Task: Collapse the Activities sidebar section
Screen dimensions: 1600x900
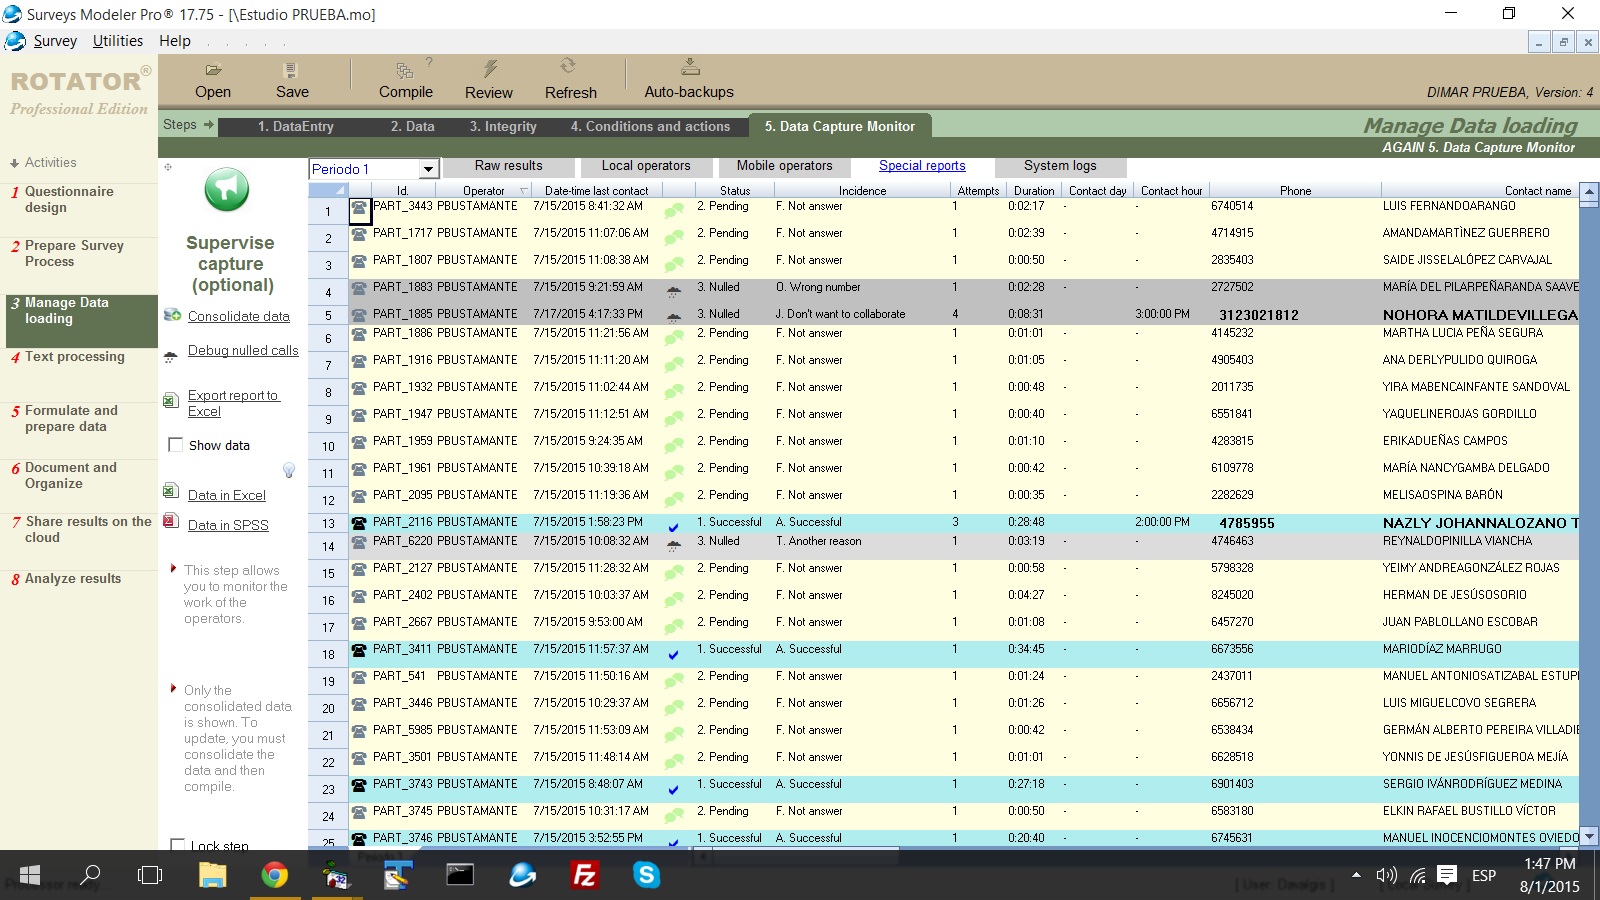Action: tap(15, 163)
